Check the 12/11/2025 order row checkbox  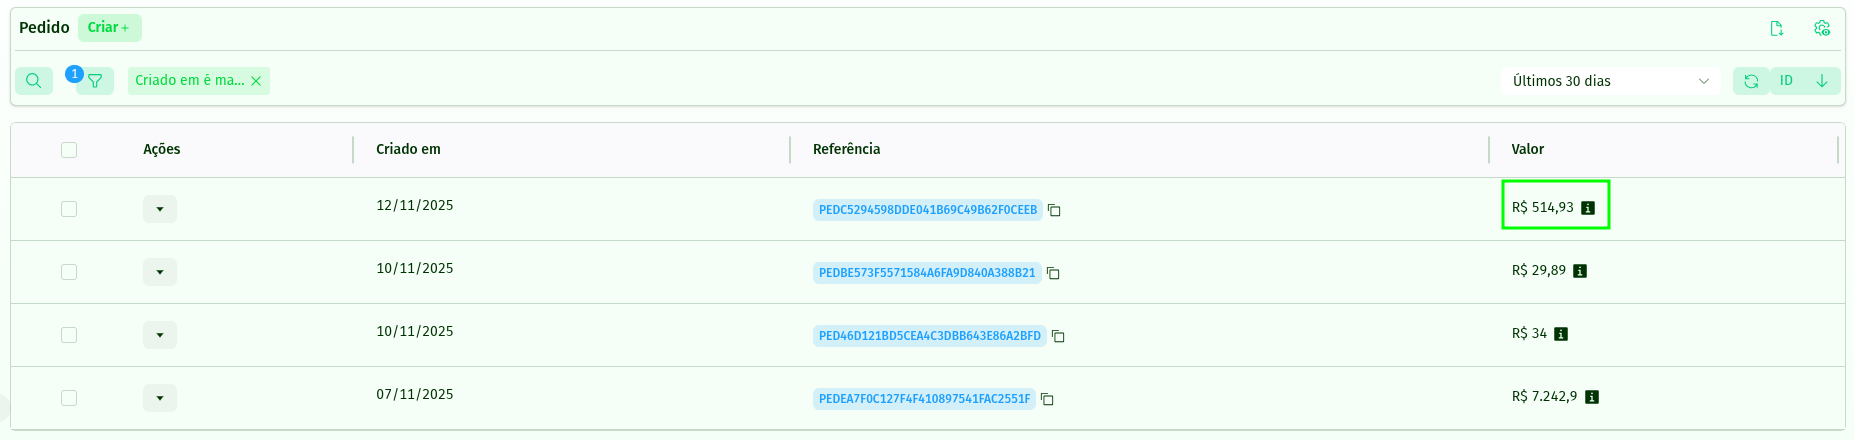tap(69, 209)
